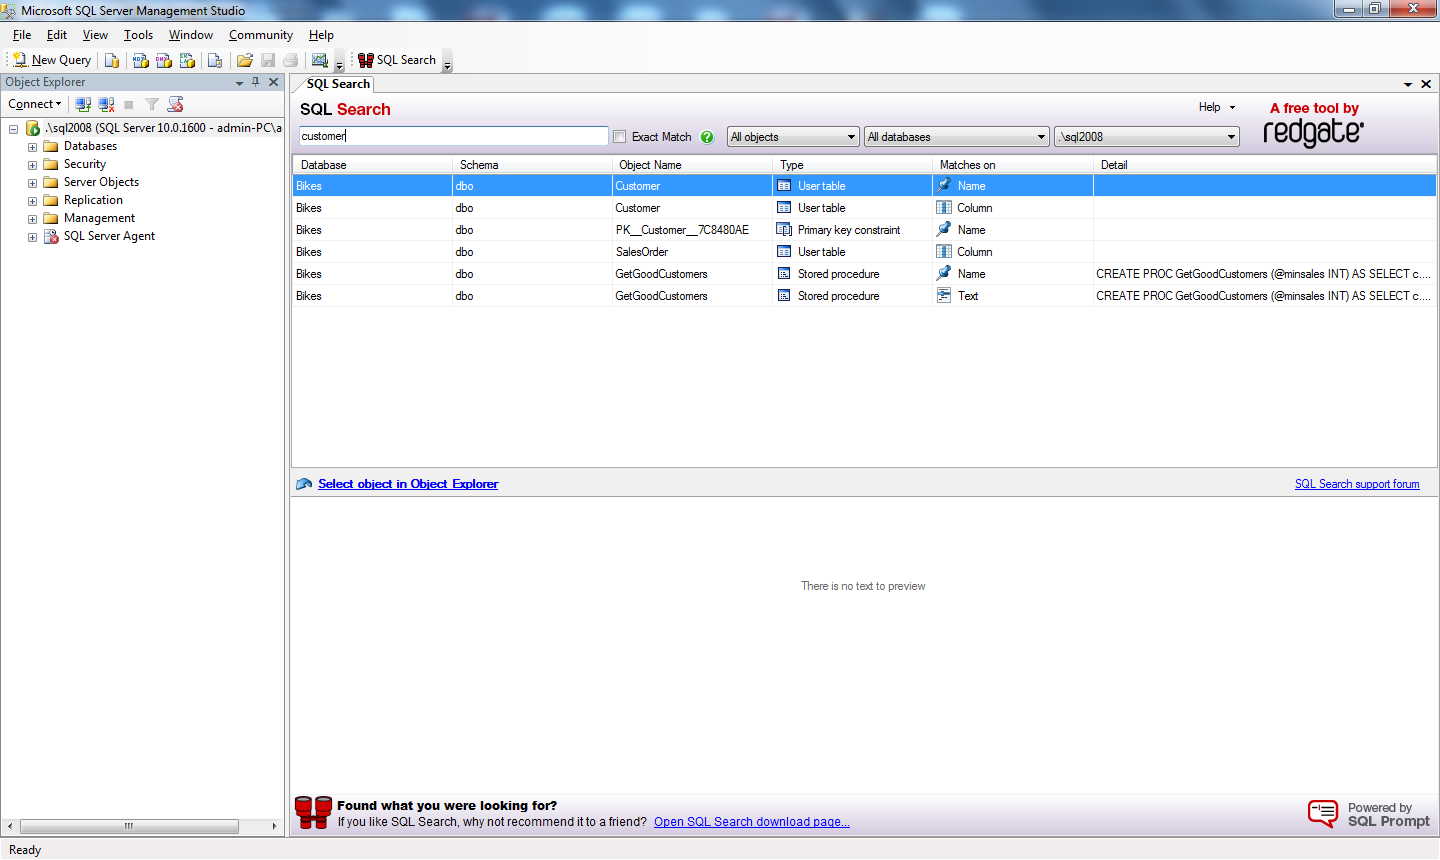Click the Print icon in toolbar
1440x860 pixels.
pyautogui.click(x=291, y=60)
